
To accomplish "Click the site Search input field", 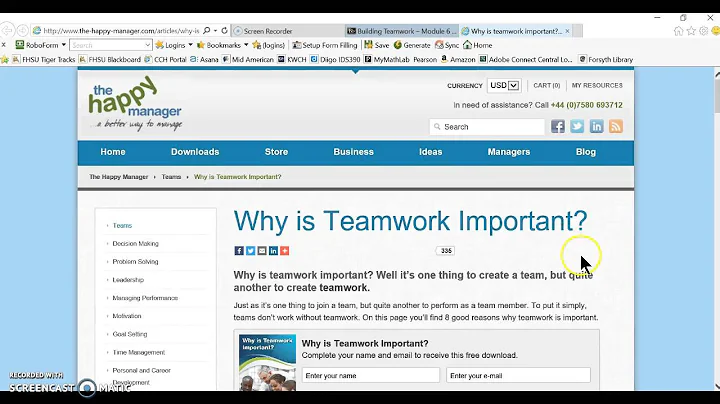I will tap(487, 127).
